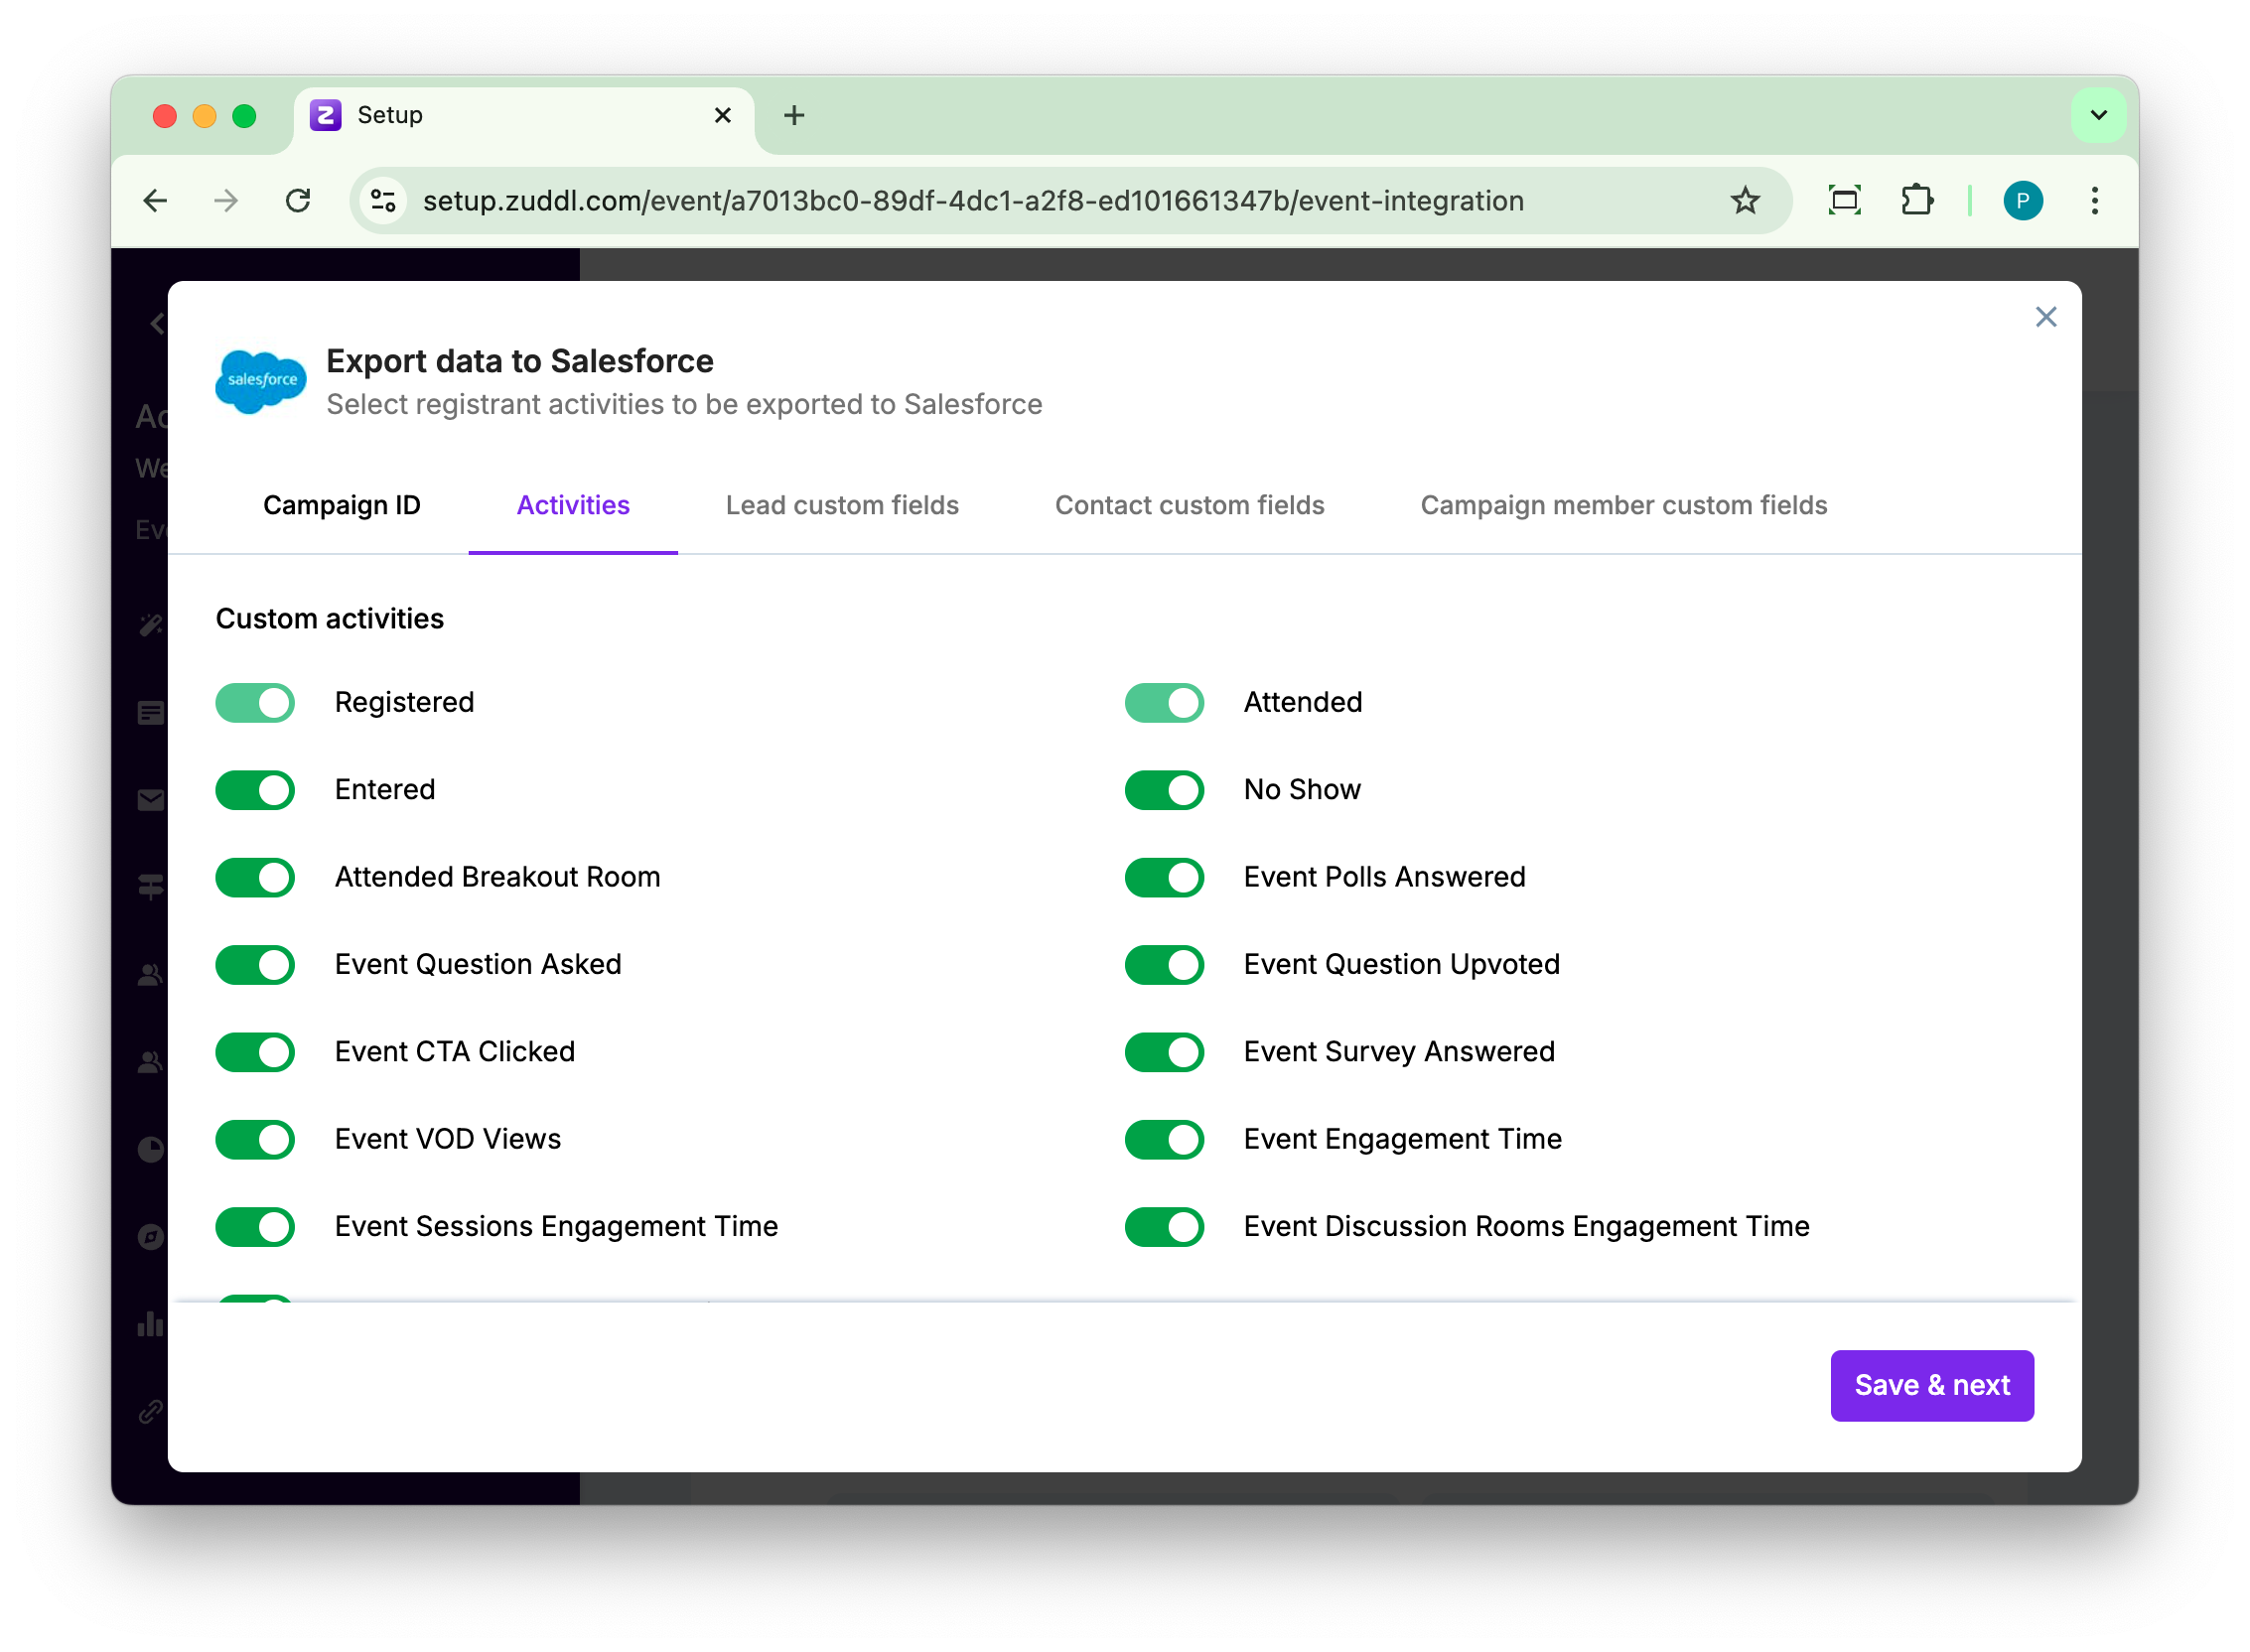
Task: Click the reload page icon
Action: coord(298,201)
